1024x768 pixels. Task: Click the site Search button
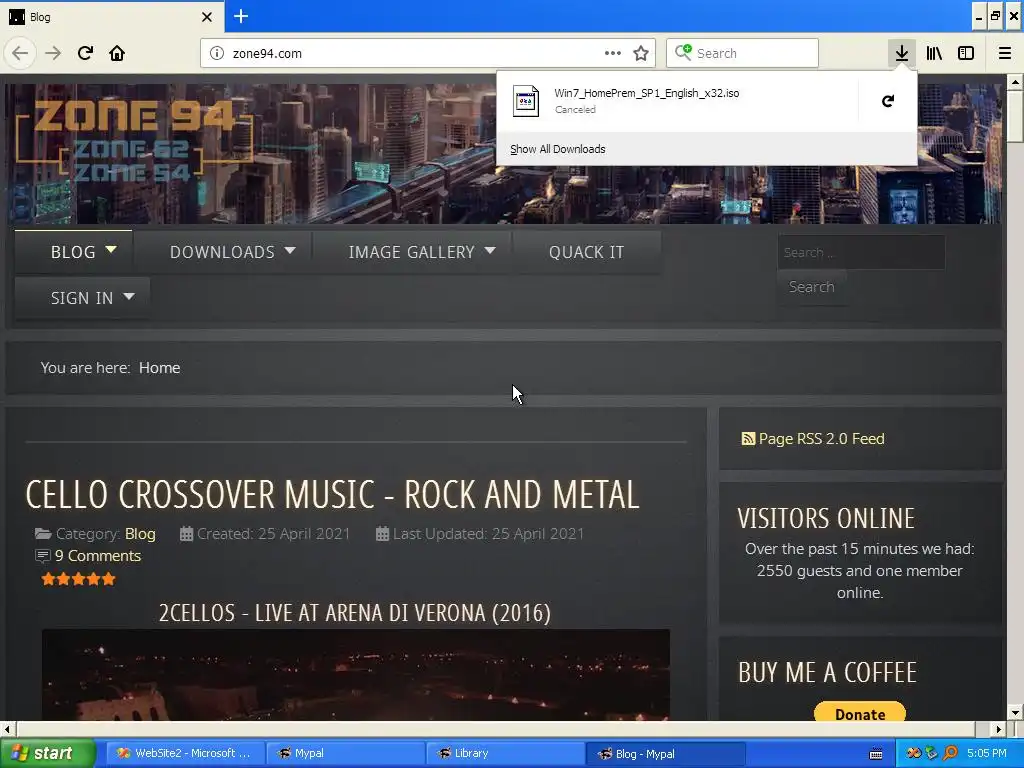coord(812,287)
